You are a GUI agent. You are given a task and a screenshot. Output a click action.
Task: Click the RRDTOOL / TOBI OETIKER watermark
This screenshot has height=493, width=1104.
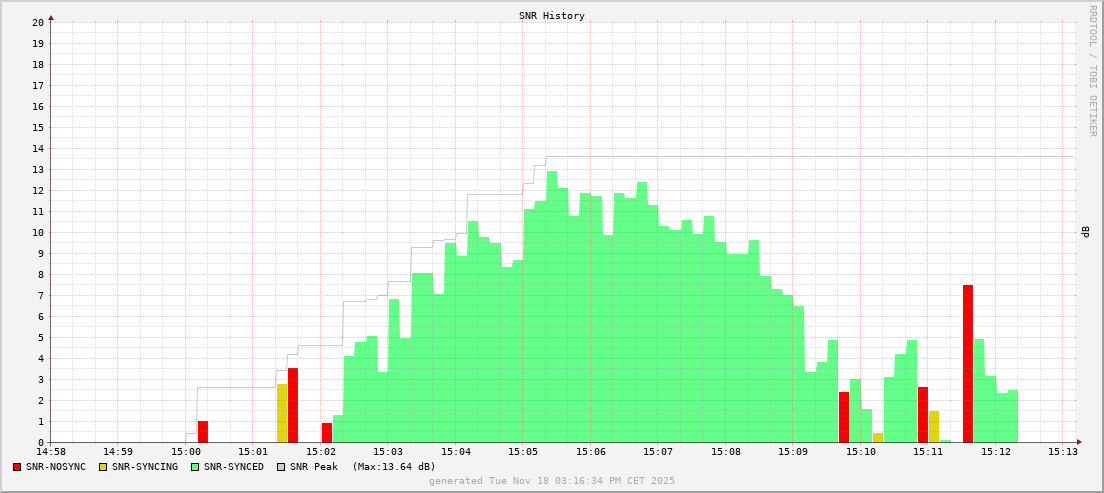click(x=1092, y=70)
